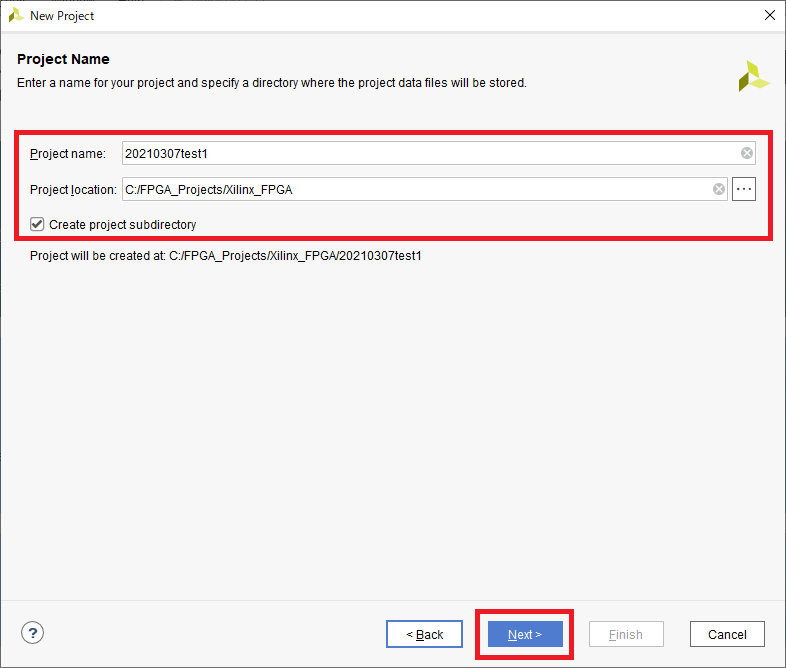
Task: Click the 'Project location:' field label
Action: 73,189
